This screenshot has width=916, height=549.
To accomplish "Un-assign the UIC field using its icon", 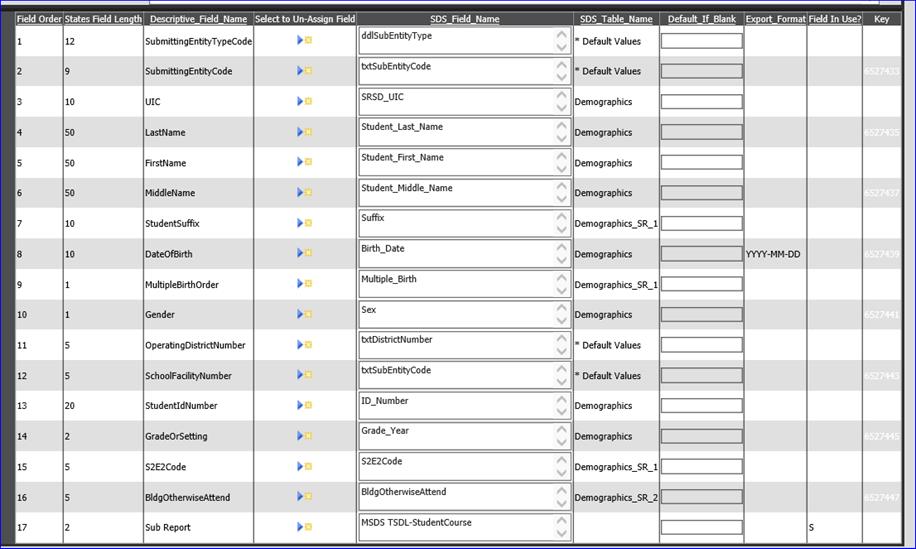I will [x=304, y=102].
